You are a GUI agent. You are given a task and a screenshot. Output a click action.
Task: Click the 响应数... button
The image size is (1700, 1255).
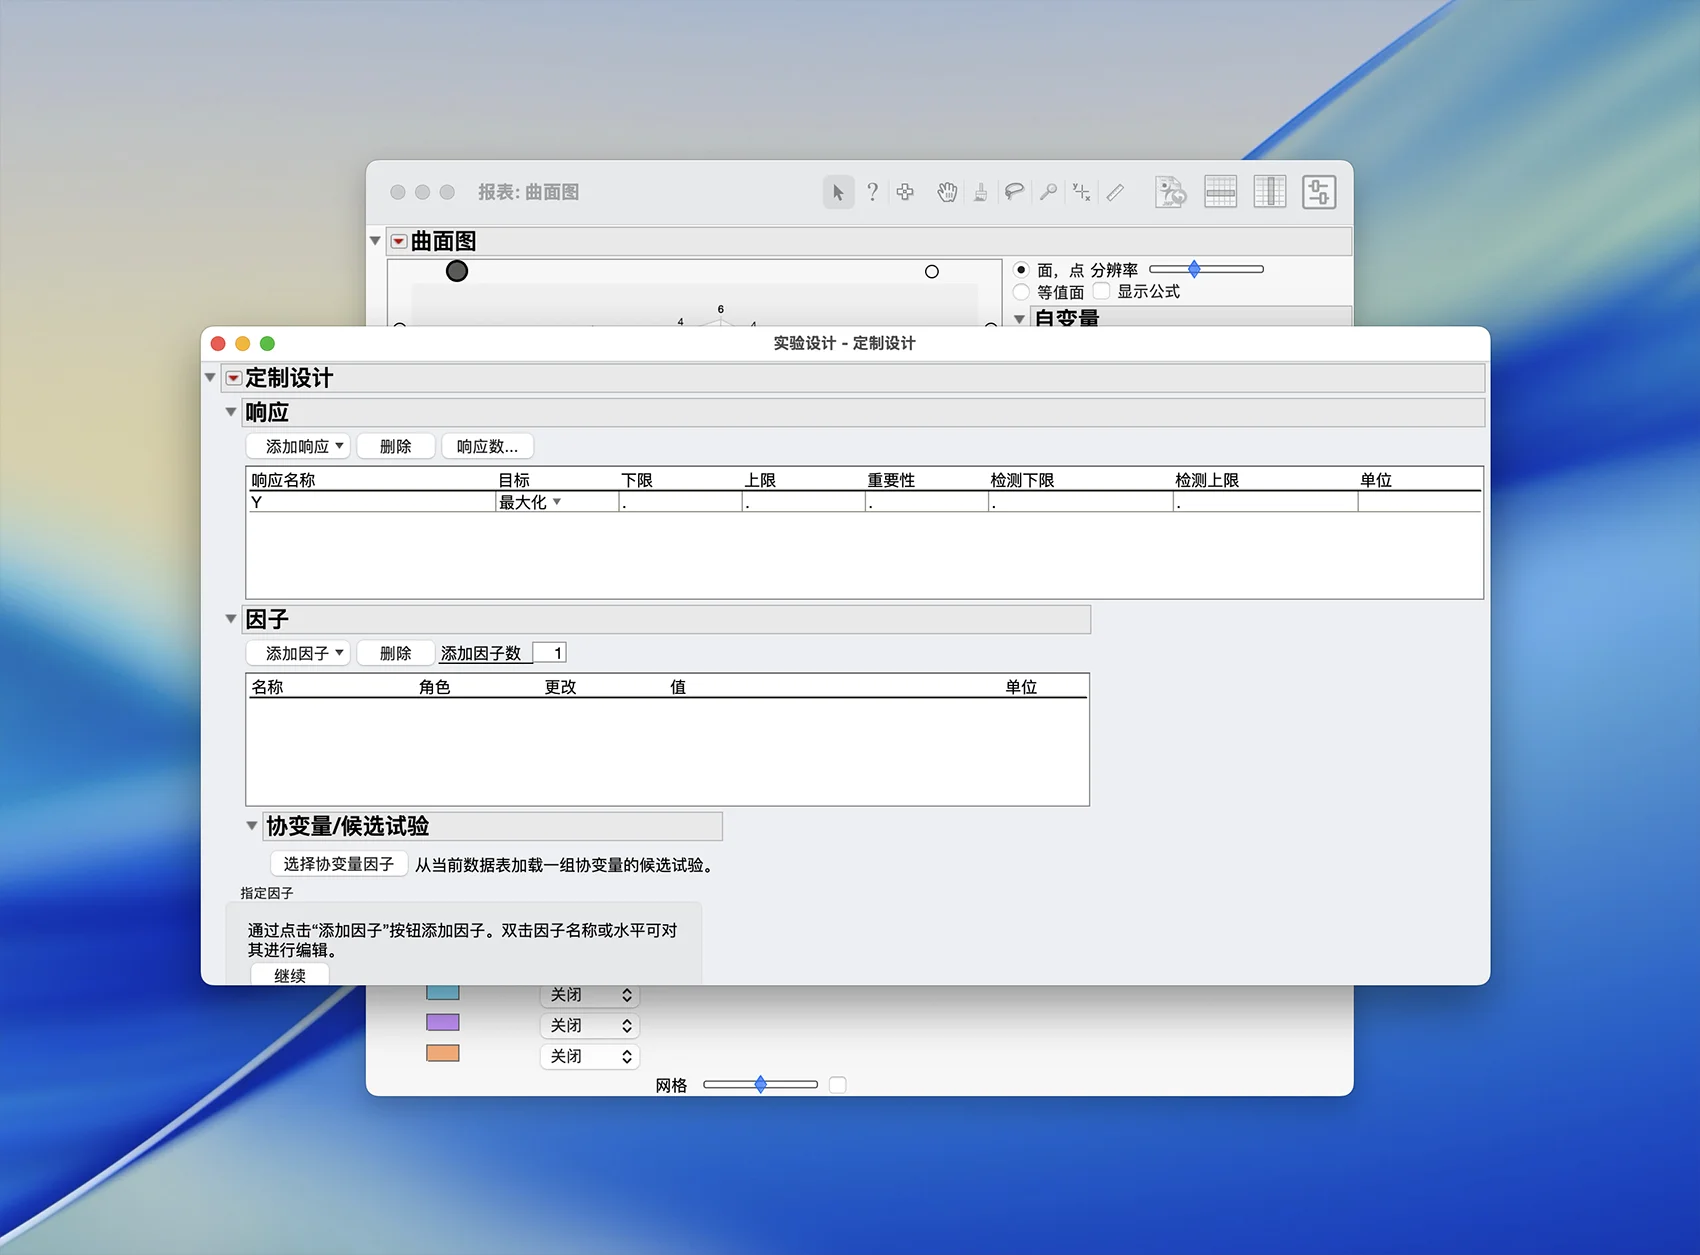[487, 446]
